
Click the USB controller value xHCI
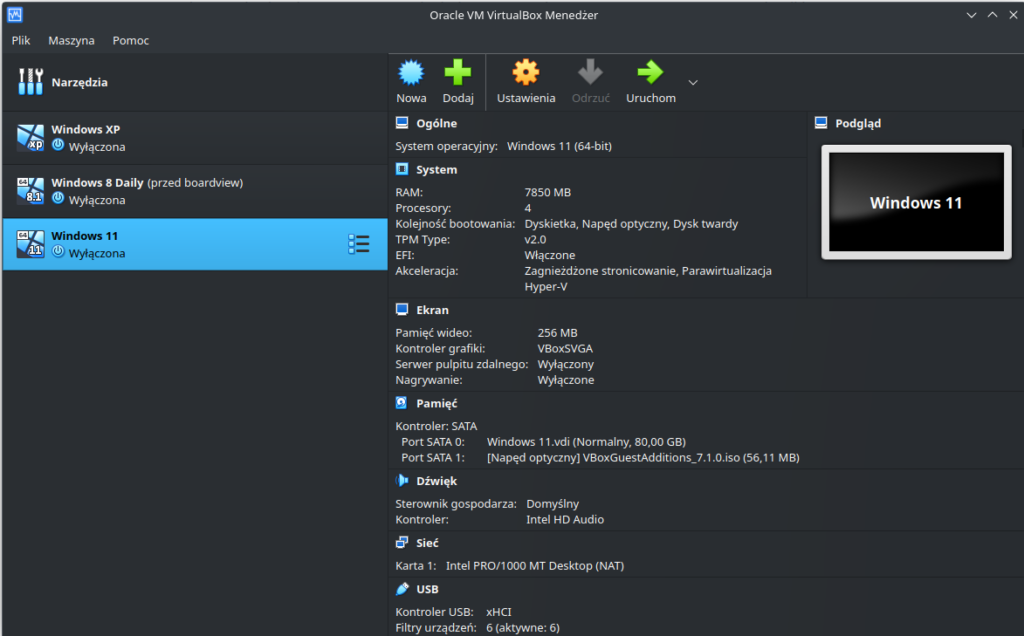click(499, 612)
